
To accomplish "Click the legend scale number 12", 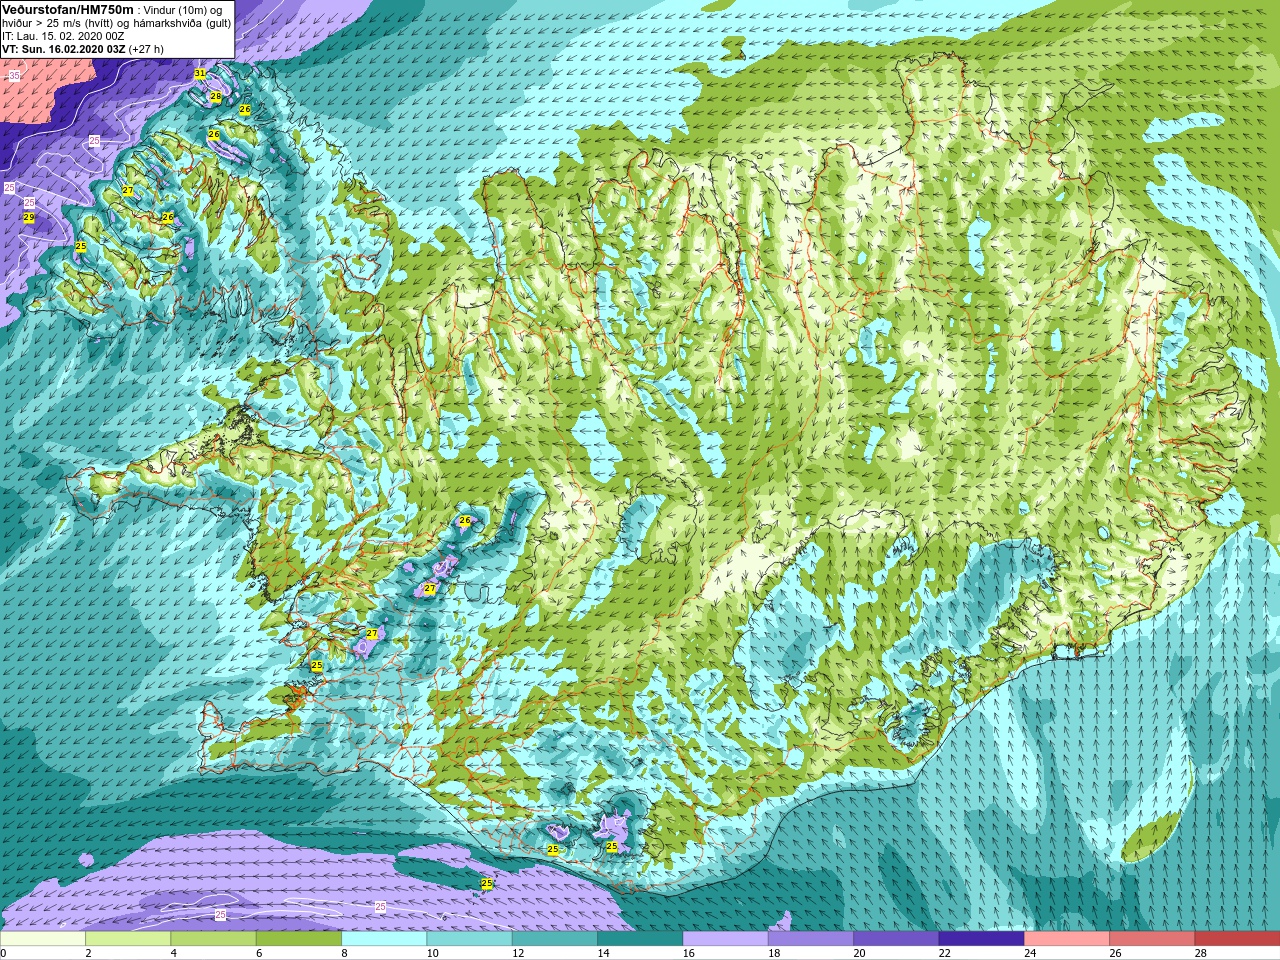I will click(x=518, y=953).
